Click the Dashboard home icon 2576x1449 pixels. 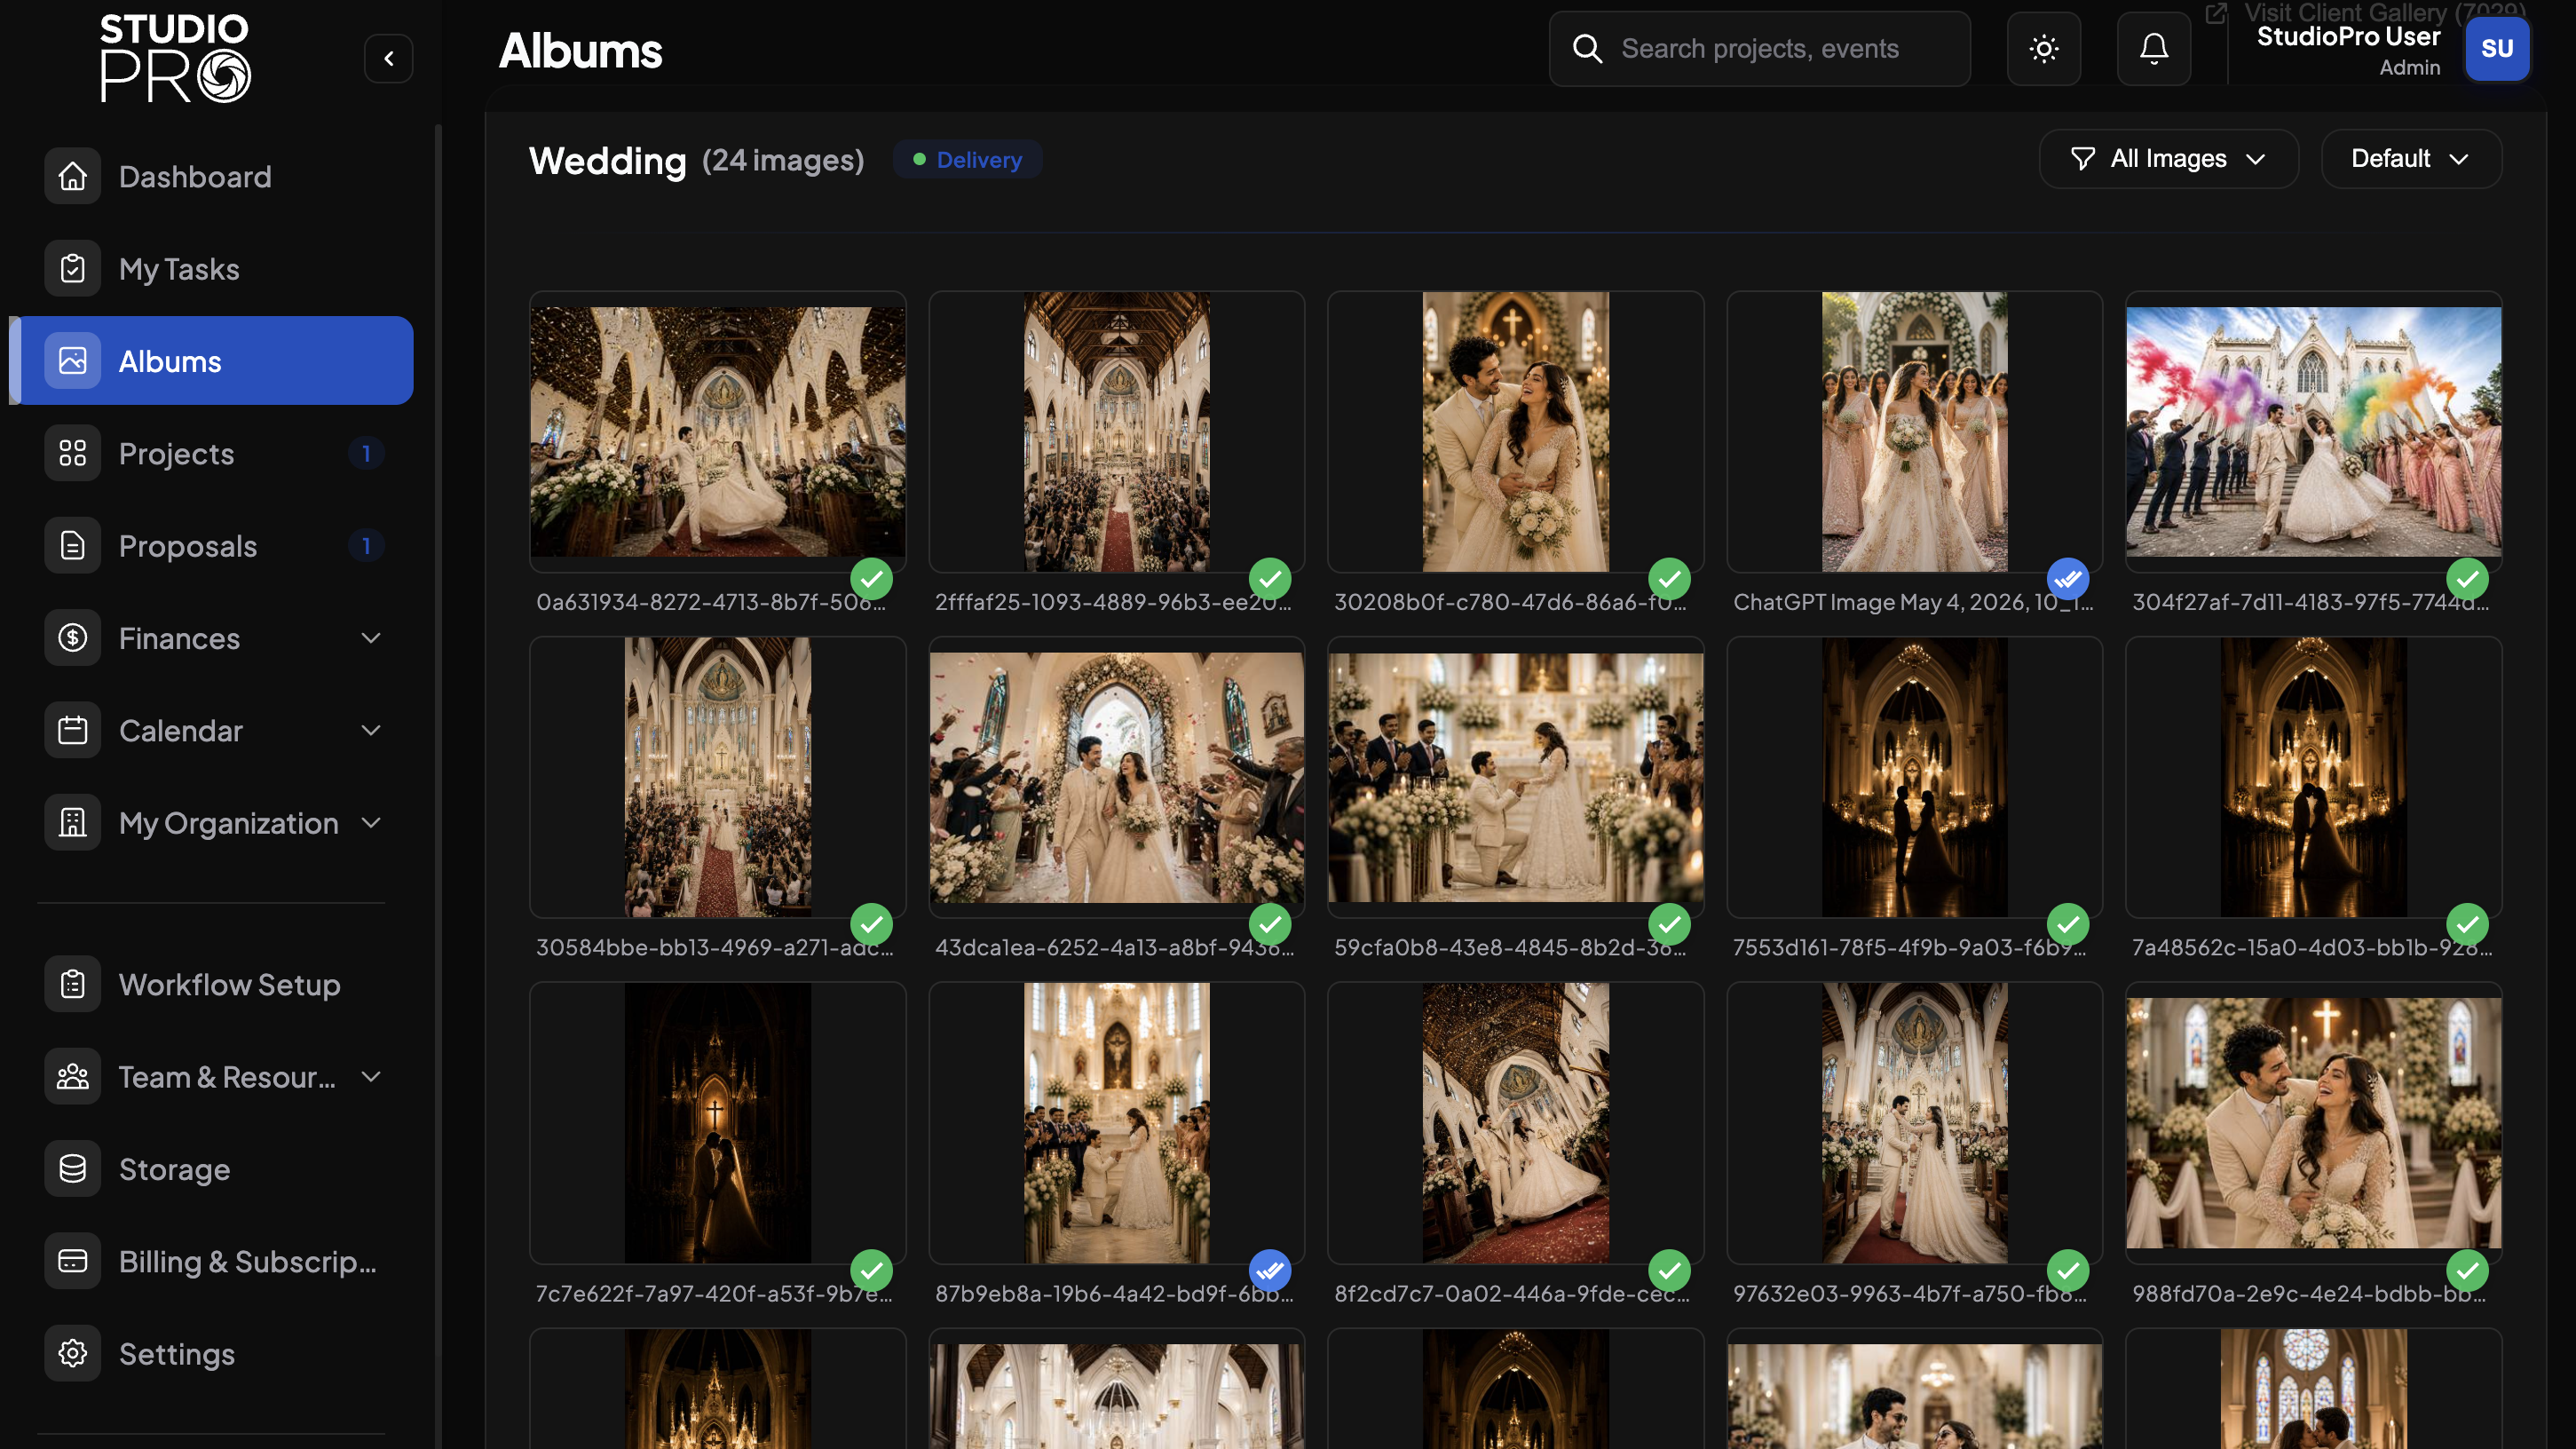tap(72, 176)
